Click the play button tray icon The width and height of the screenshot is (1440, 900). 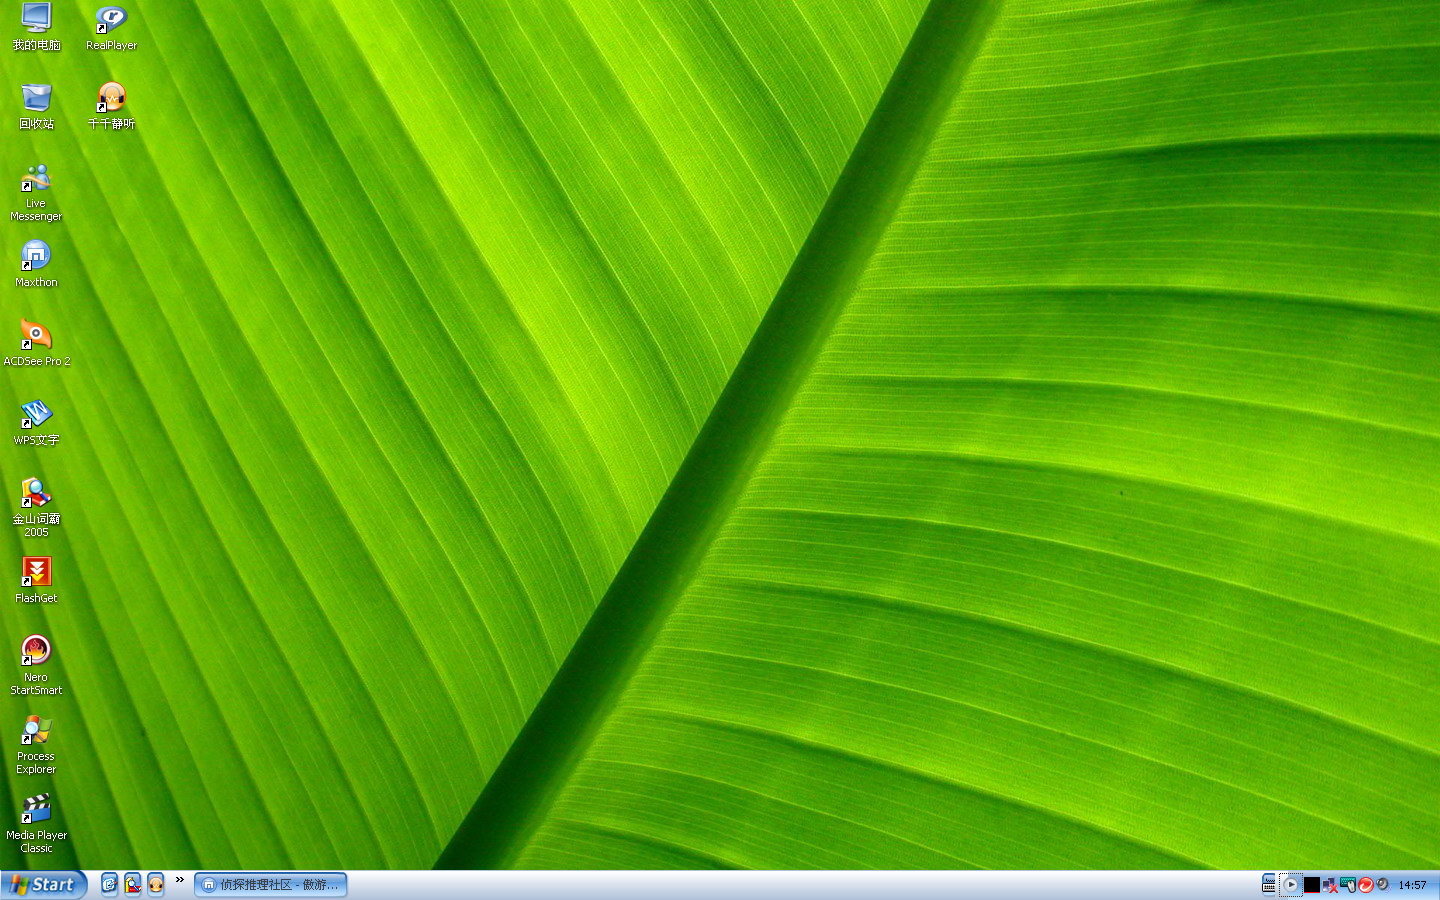pyautogui.click(x=1290, y=885)
